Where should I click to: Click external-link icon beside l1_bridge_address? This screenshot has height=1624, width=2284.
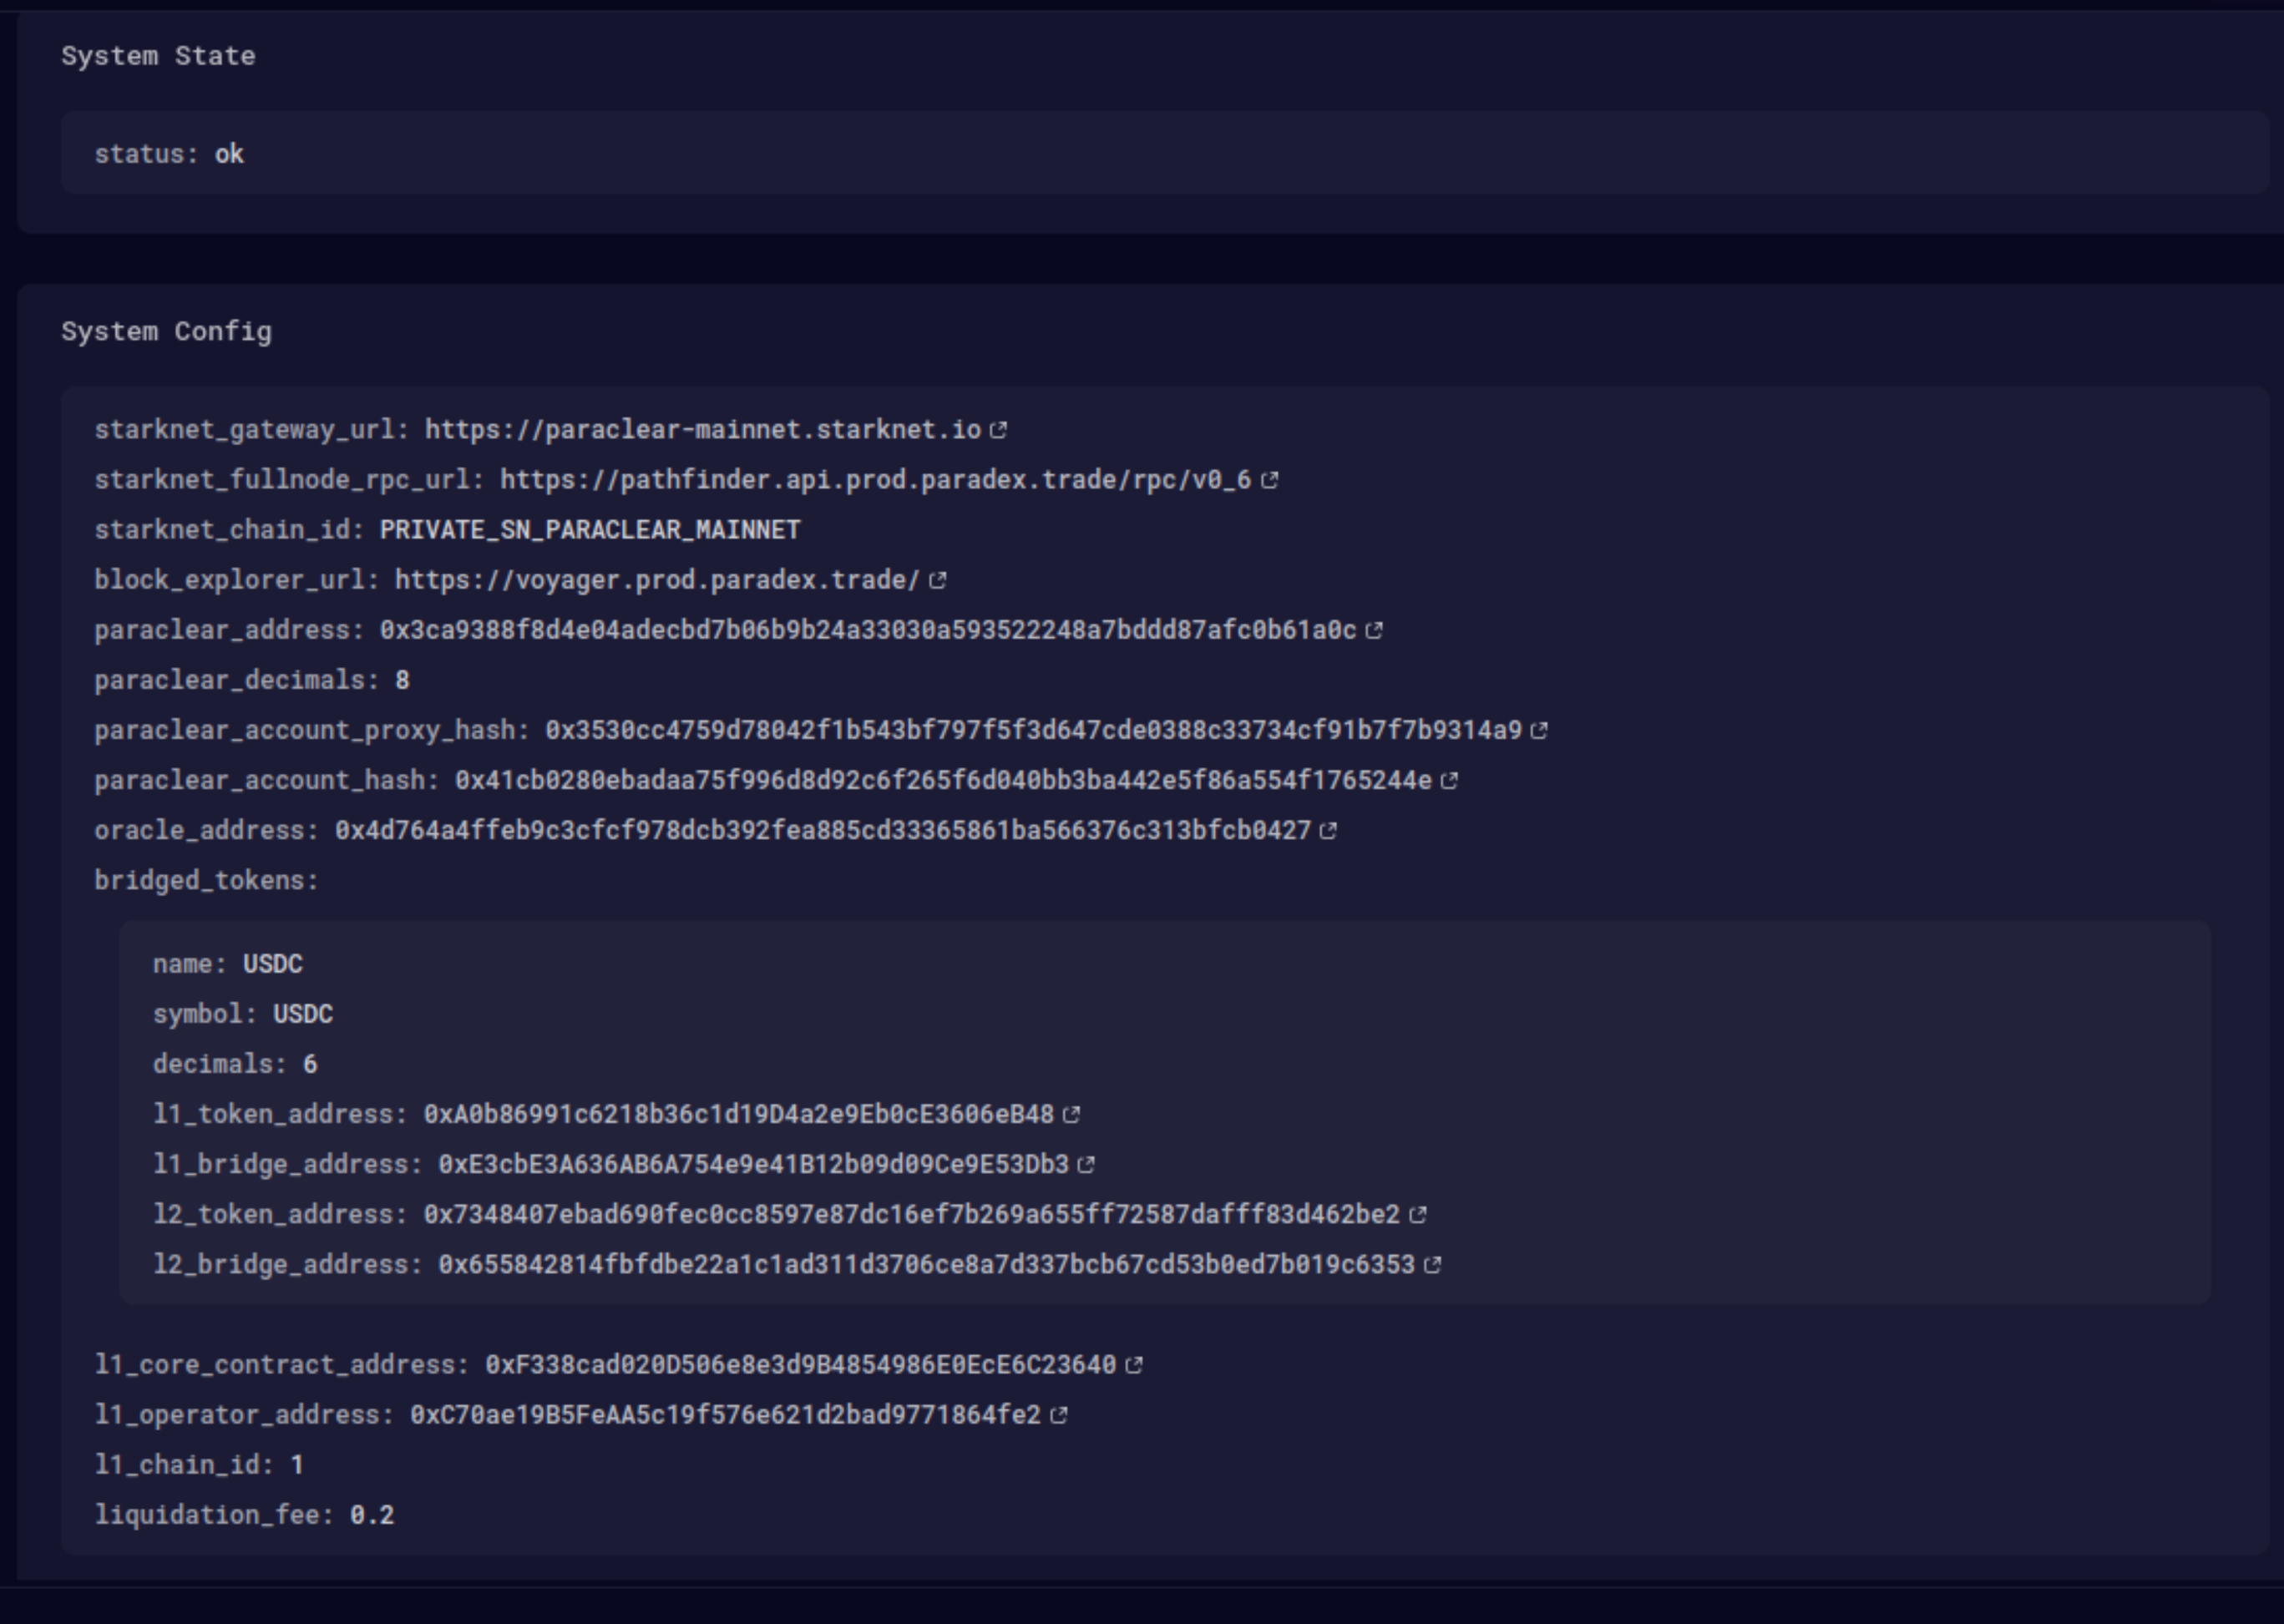click(1086, 1165)
